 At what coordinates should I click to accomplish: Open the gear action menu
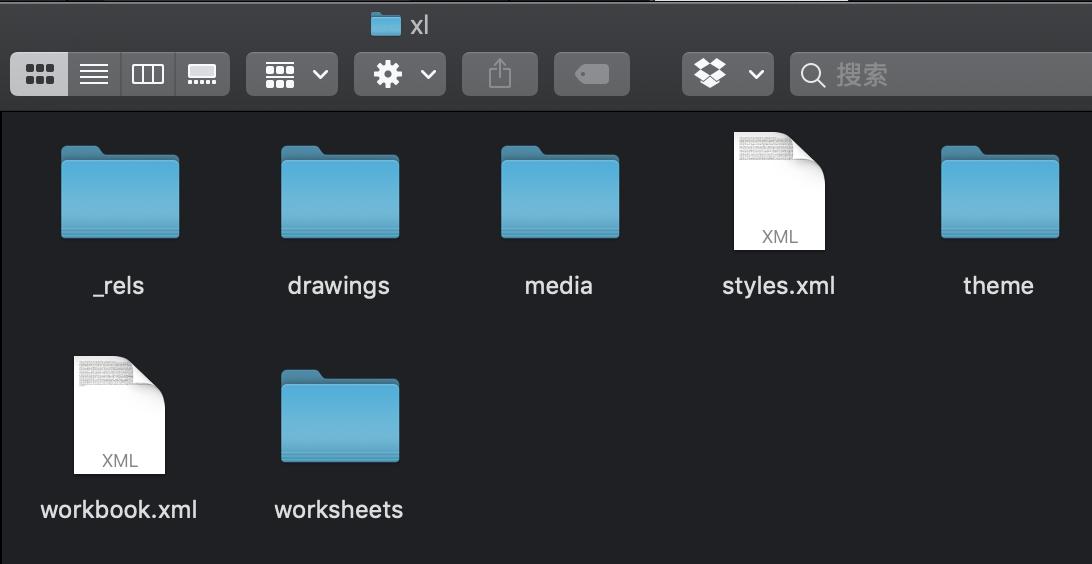coord(400,75)
